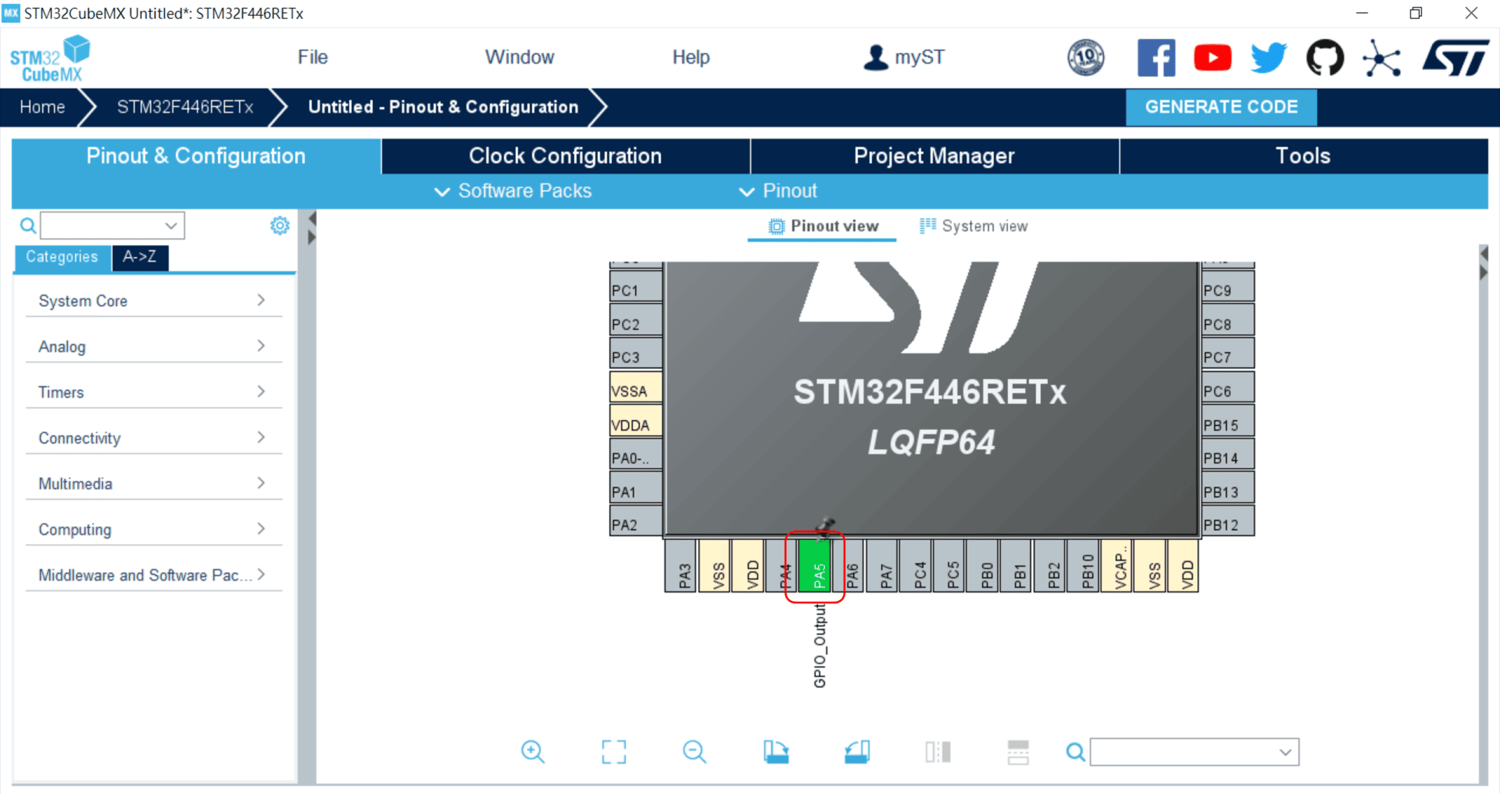This screenshot has height=794, width=1500.
Task: Click the PB10 pin on the bottom row
Action: pos(1083,566)
